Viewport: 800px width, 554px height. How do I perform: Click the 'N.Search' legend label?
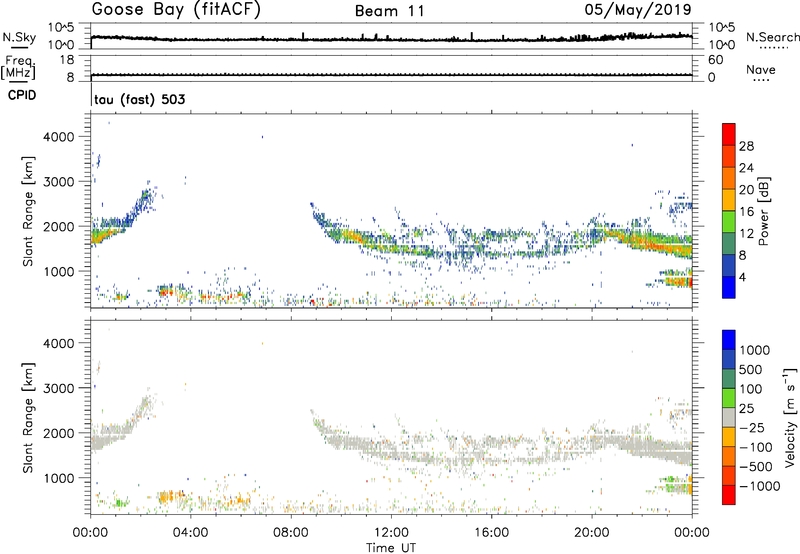[x=773, y=37]
